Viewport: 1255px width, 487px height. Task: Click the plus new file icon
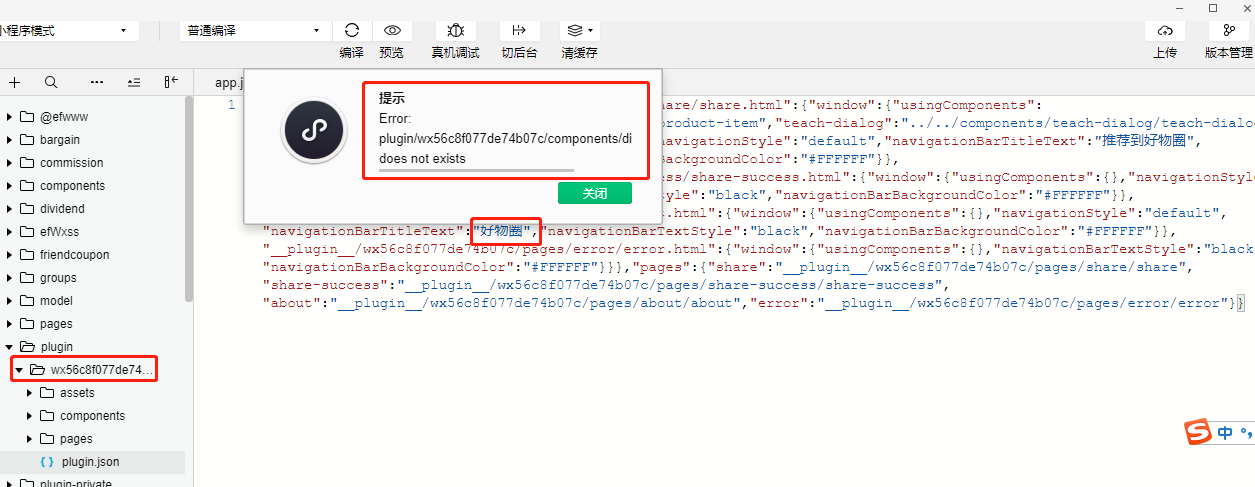click(x=15, y=82)
